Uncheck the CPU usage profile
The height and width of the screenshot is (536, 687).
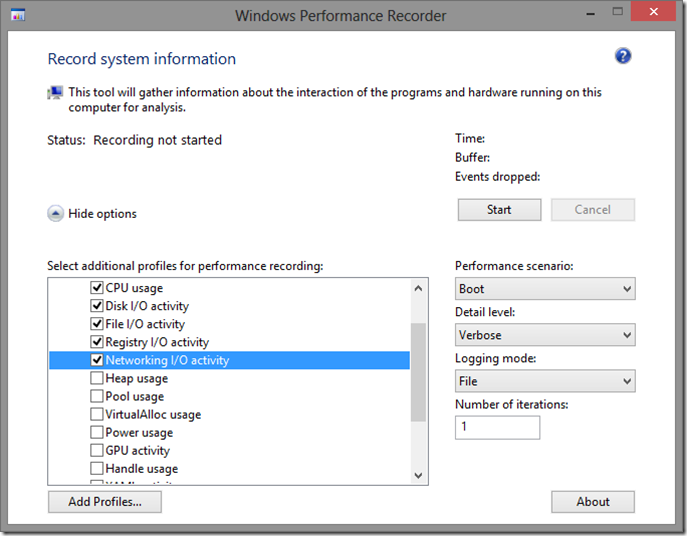click(96, 288)
